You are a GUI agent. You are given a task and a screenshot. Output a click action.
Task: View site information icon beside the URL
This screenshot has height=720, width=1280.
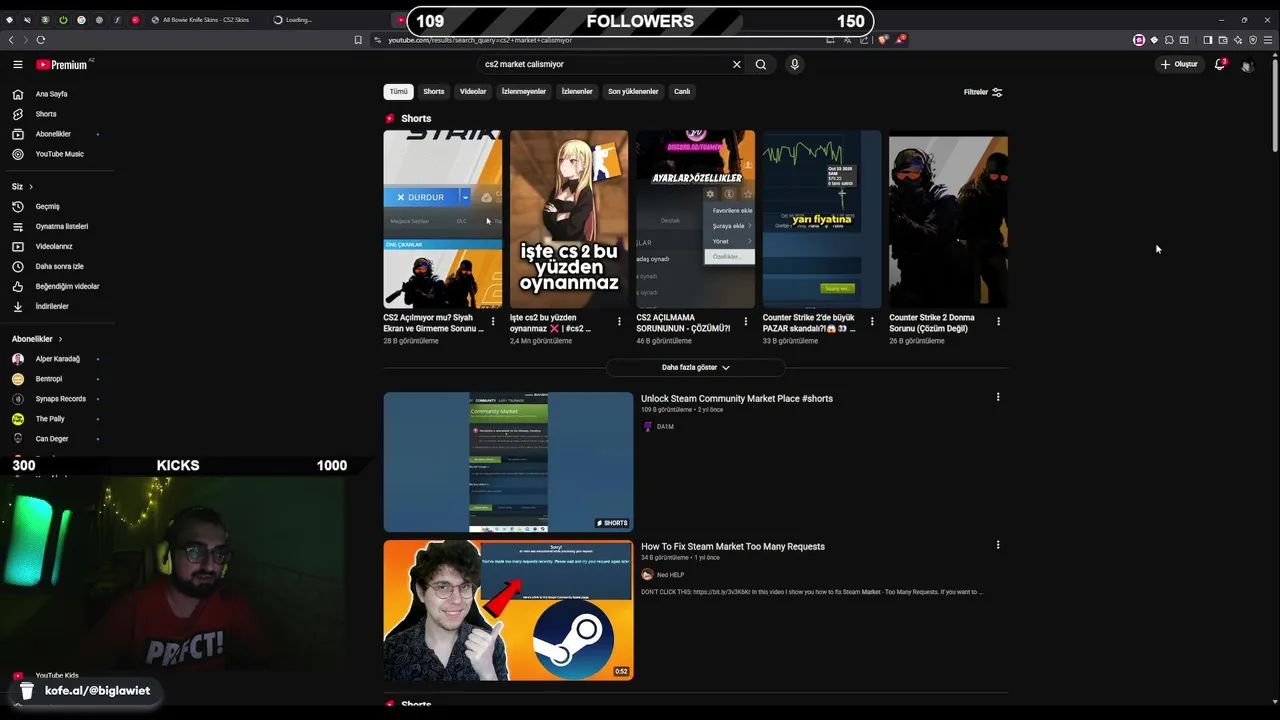pos(378,40)
